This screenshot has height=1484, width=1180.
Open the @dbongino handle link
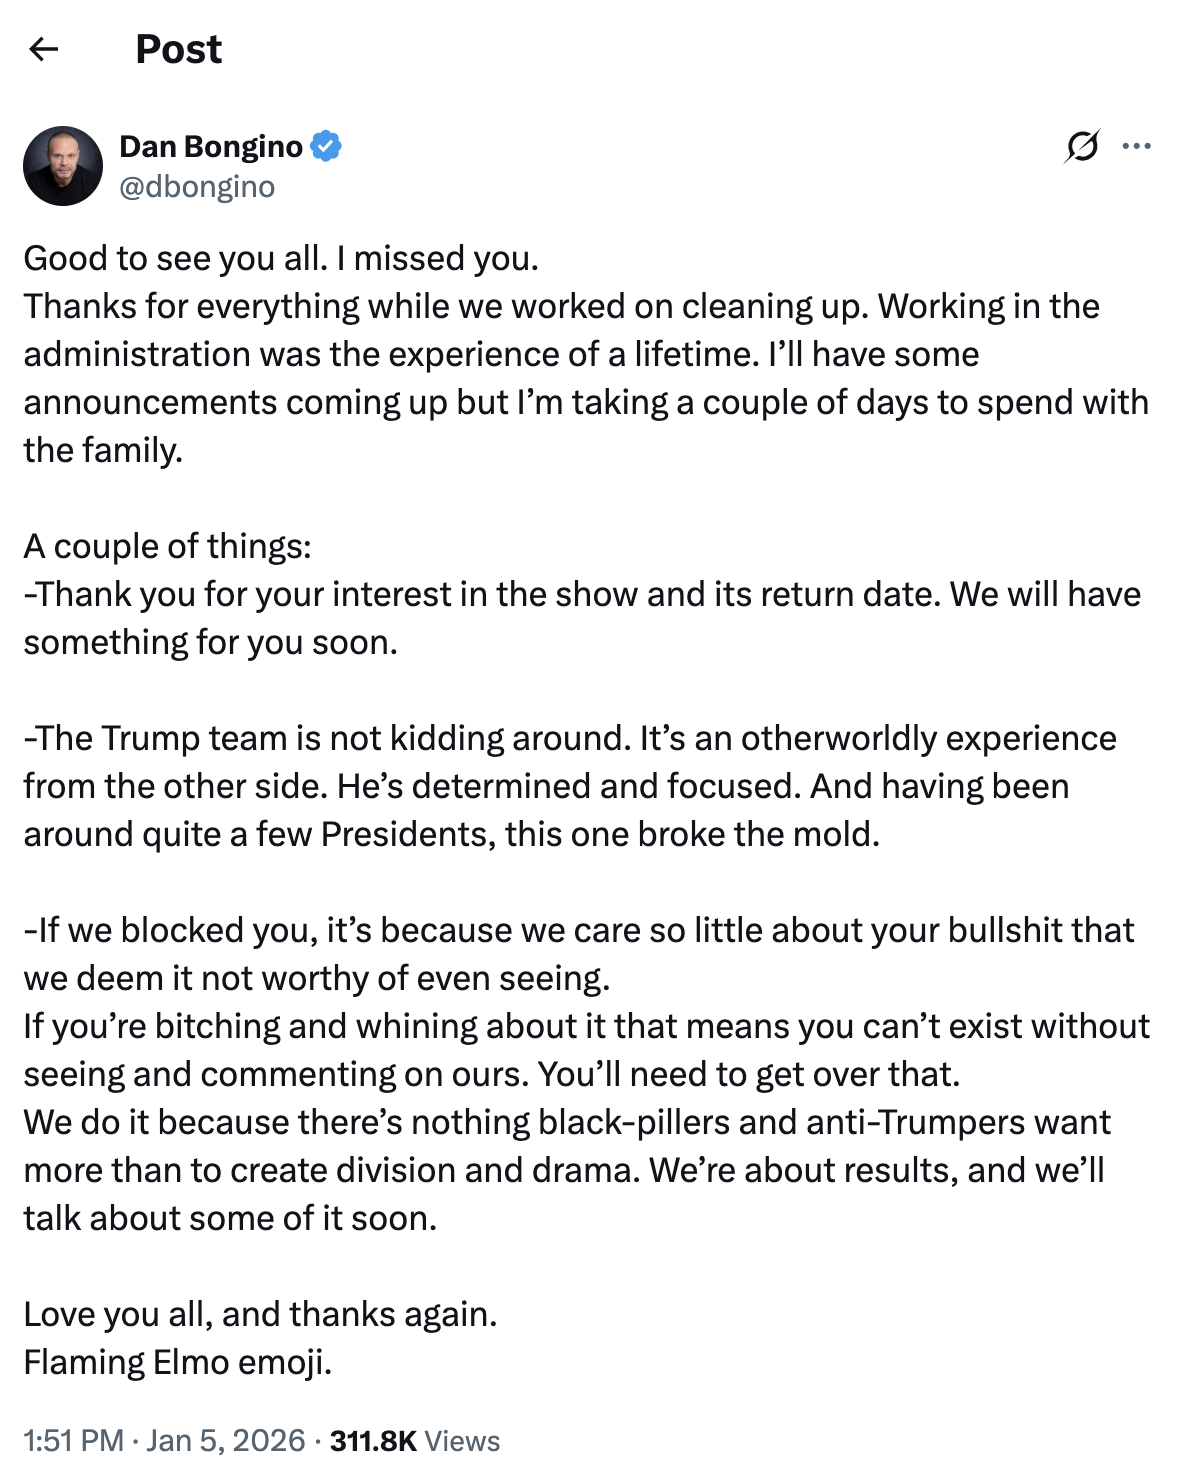click(x=197, y=187)
